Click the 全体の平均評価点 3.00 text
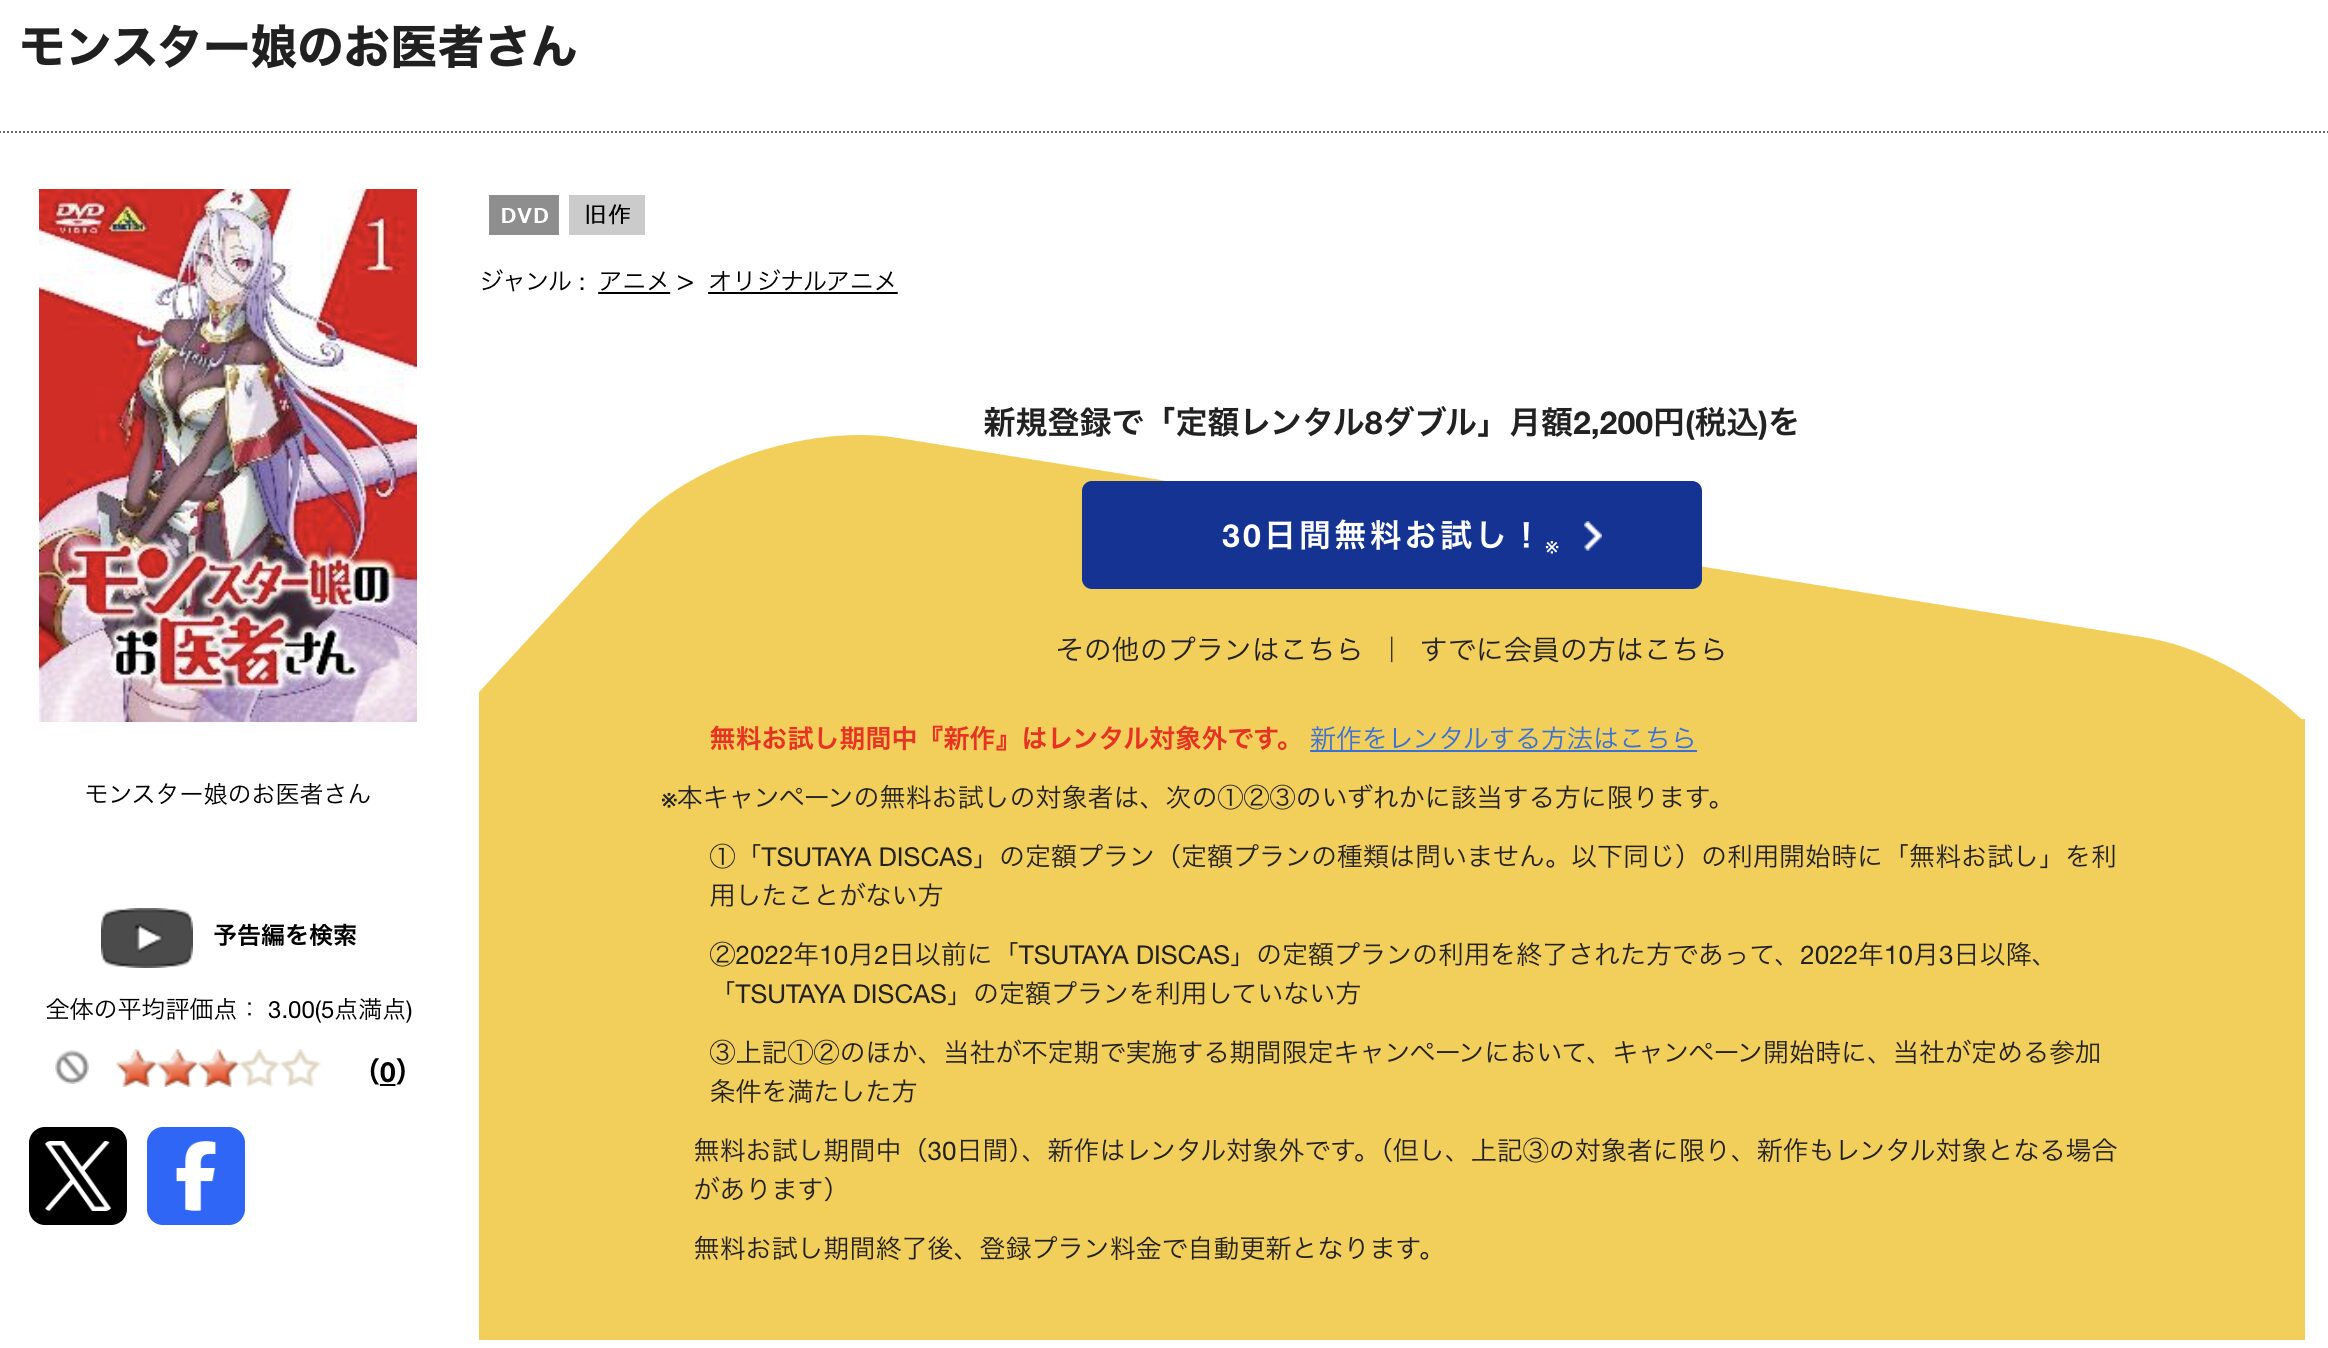Image resolution: width=2328 pixels, height=1348 pixels. 229,1009
